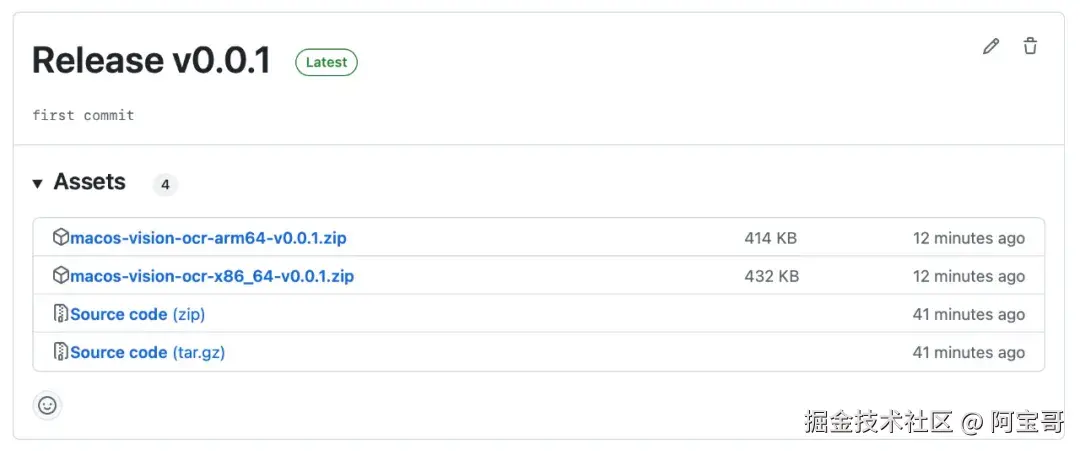Click package icon beside arm64 zip asset
This screenshot has width=1080, height=451.
[61, 238]
